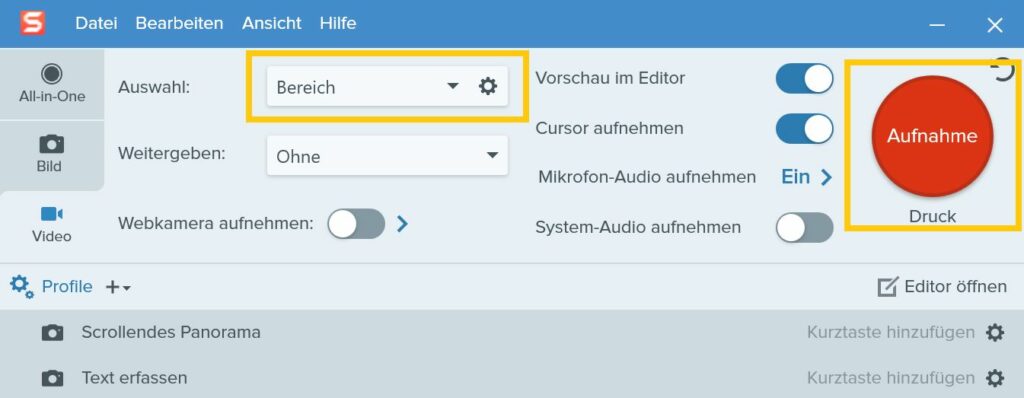Open gear settings for Text erfassen
This screenshot has width=1024, height=398.
pyautogui.click(x=995, y=378)
